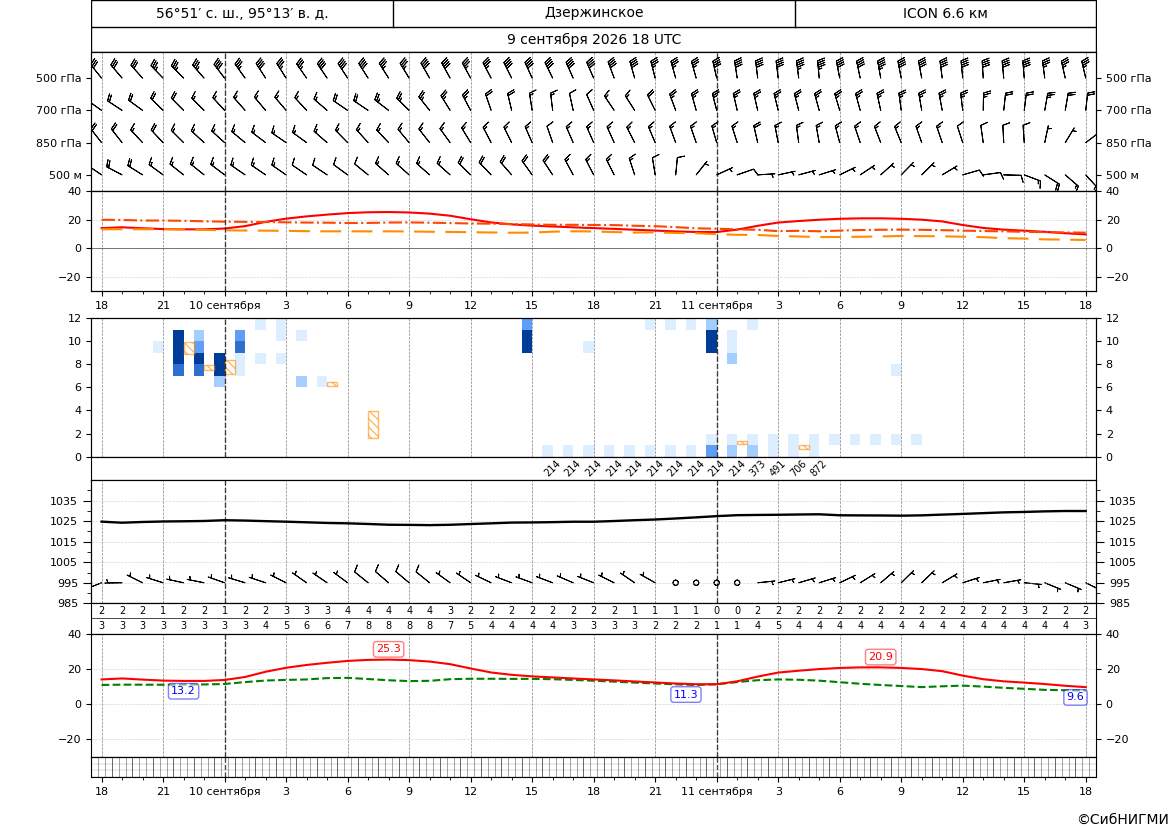Click the coordinates 56°51′ с. ш. header cell
Image resolution: width=1169 pixels, height=827 pixels.
click(242, 13)
